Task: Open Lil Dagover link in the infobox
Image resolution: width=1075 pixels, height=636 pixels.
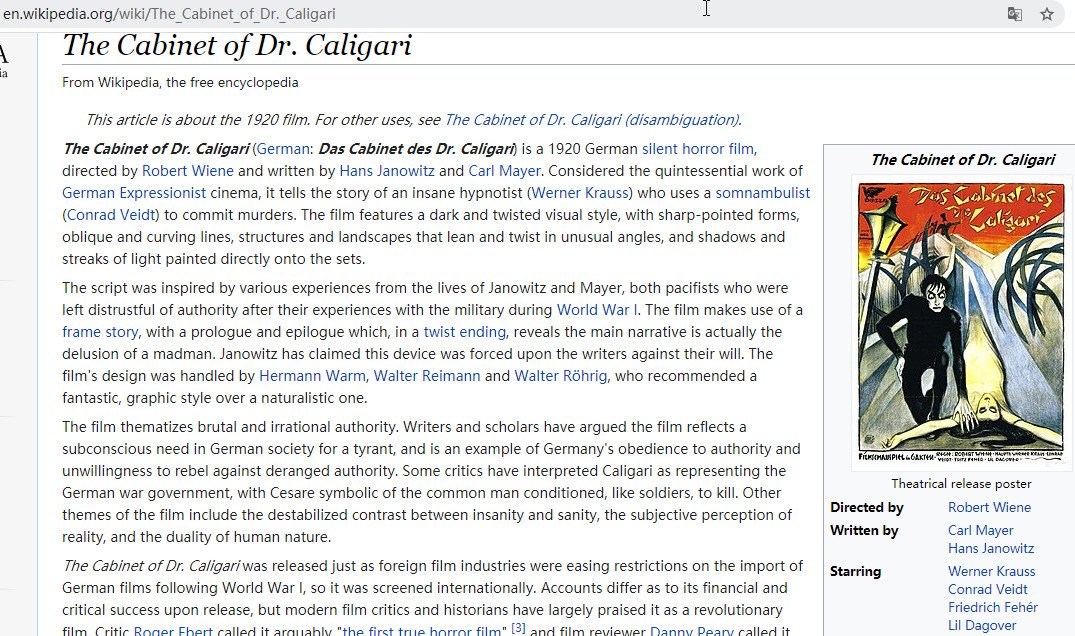Action: (x=982, y=625)
